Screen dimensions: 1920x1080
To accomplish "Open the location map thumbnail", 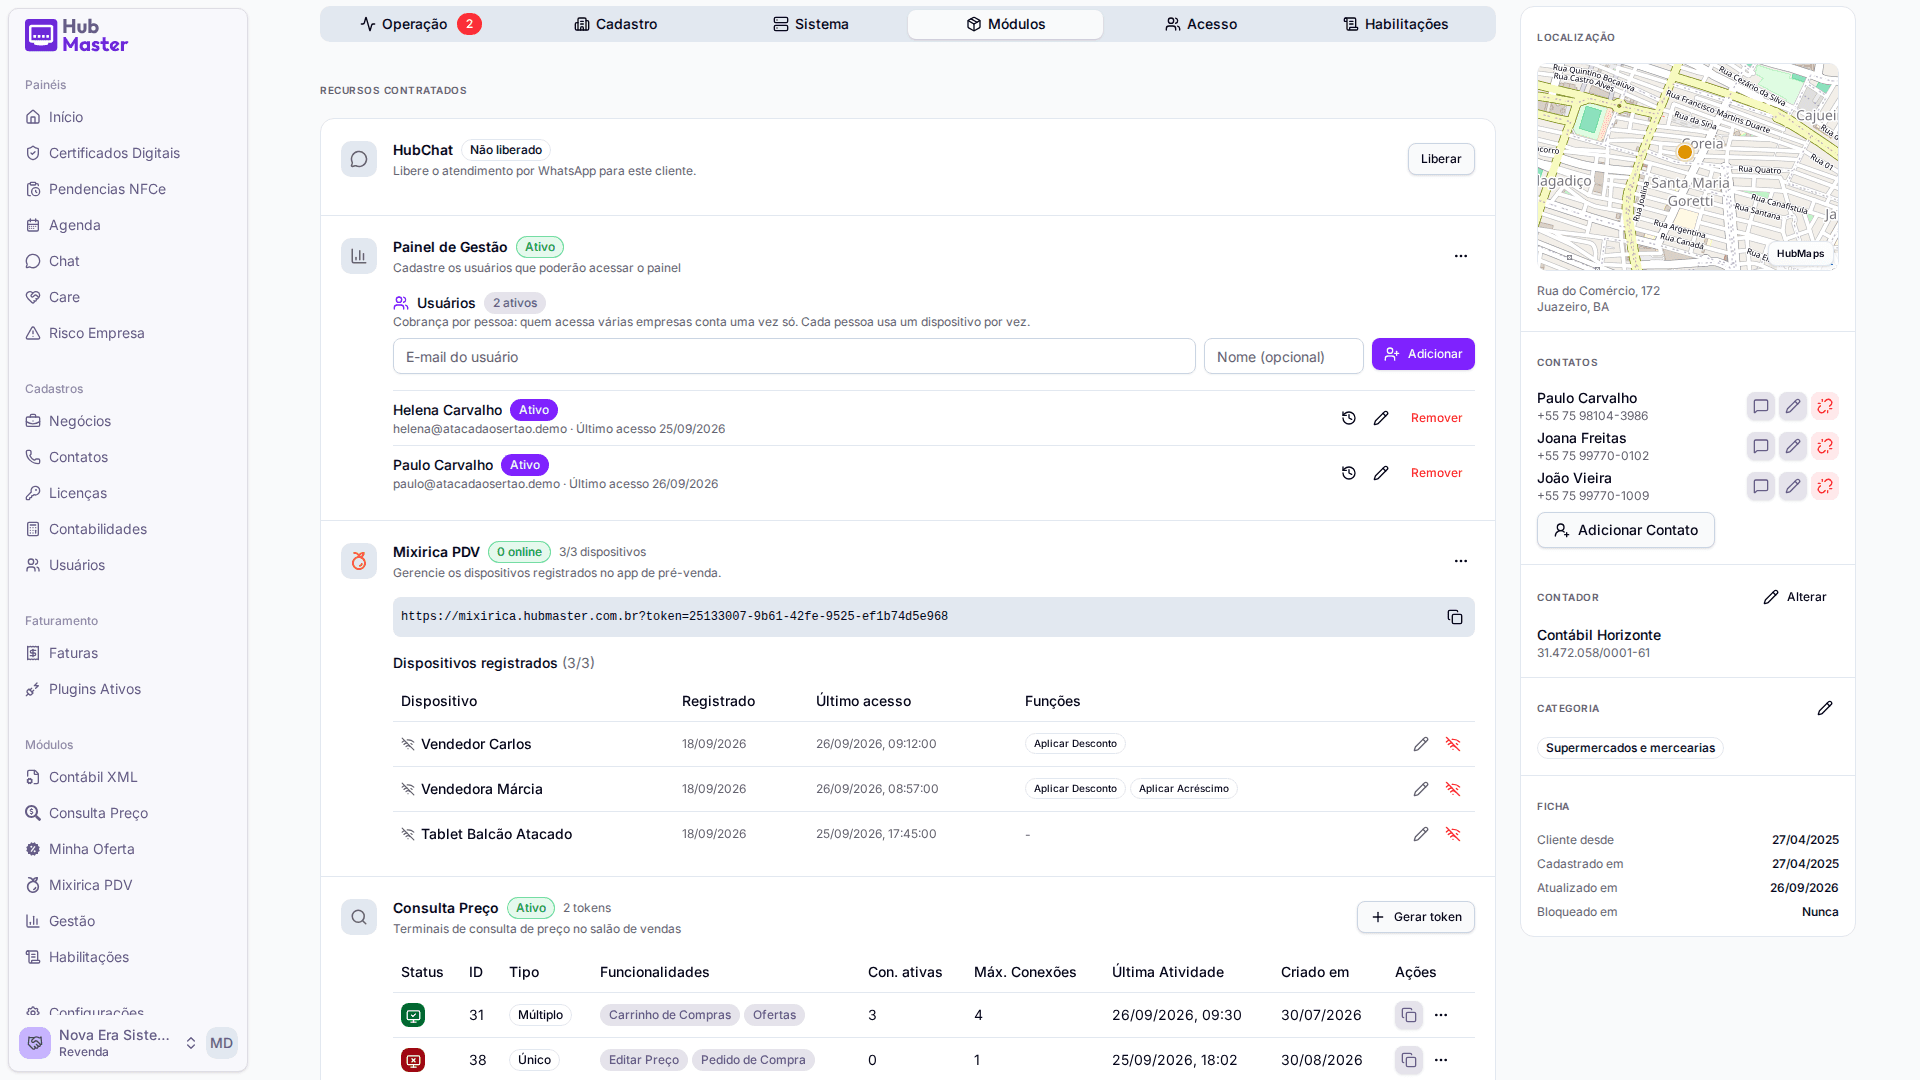I will click(1688, 167).
